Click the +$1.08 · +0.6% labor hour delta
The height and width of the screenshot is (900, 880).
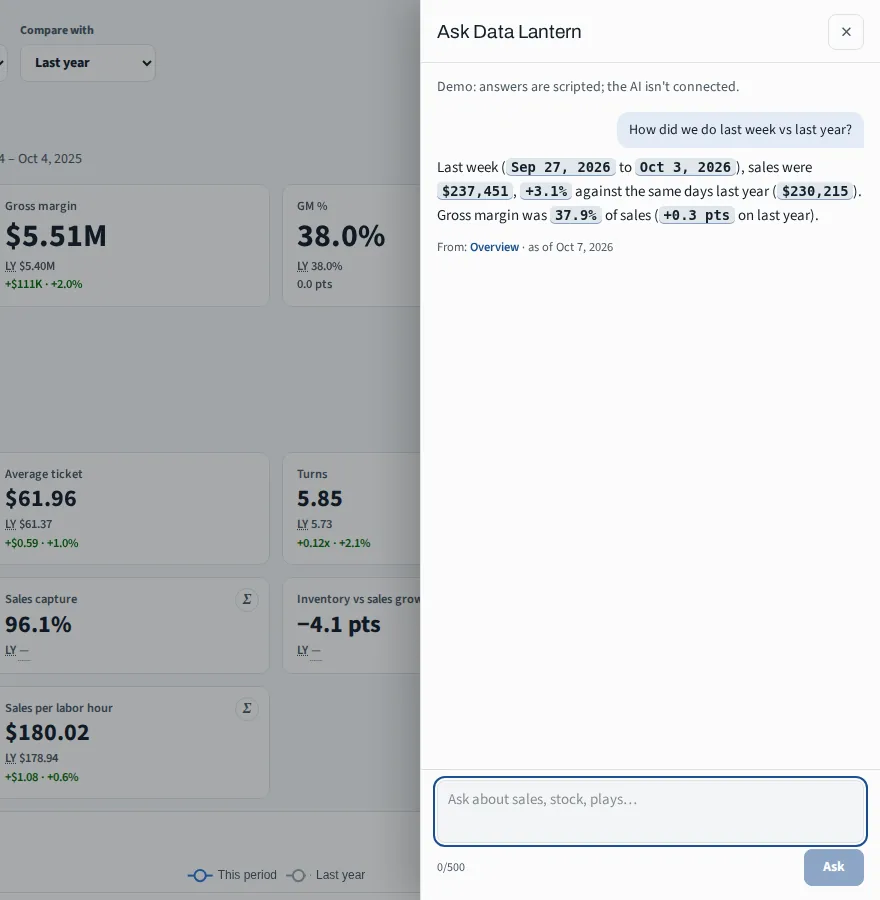tap(41, 777)
